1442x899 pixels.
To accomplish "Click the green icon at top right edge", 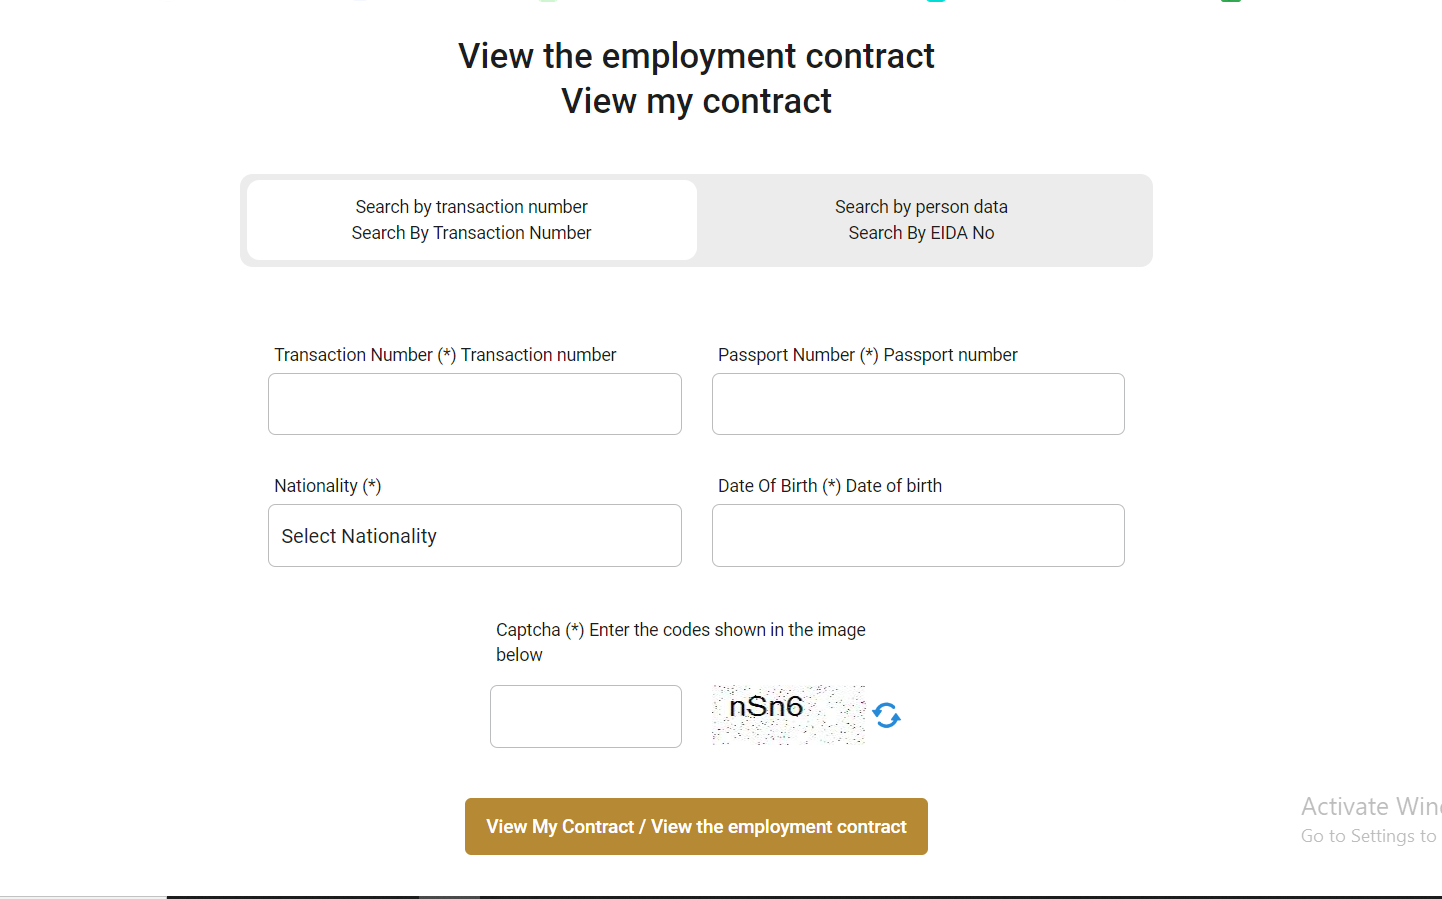I will [x=1231, y=3].
